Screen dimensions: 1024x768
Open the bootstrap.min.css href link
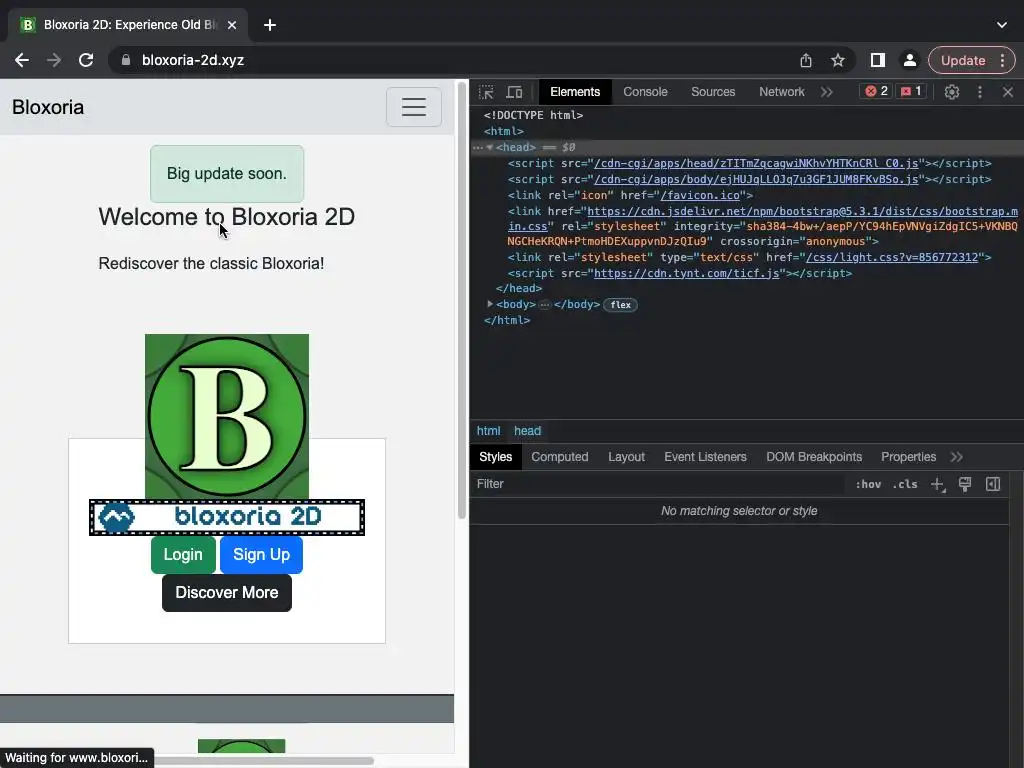802,212
